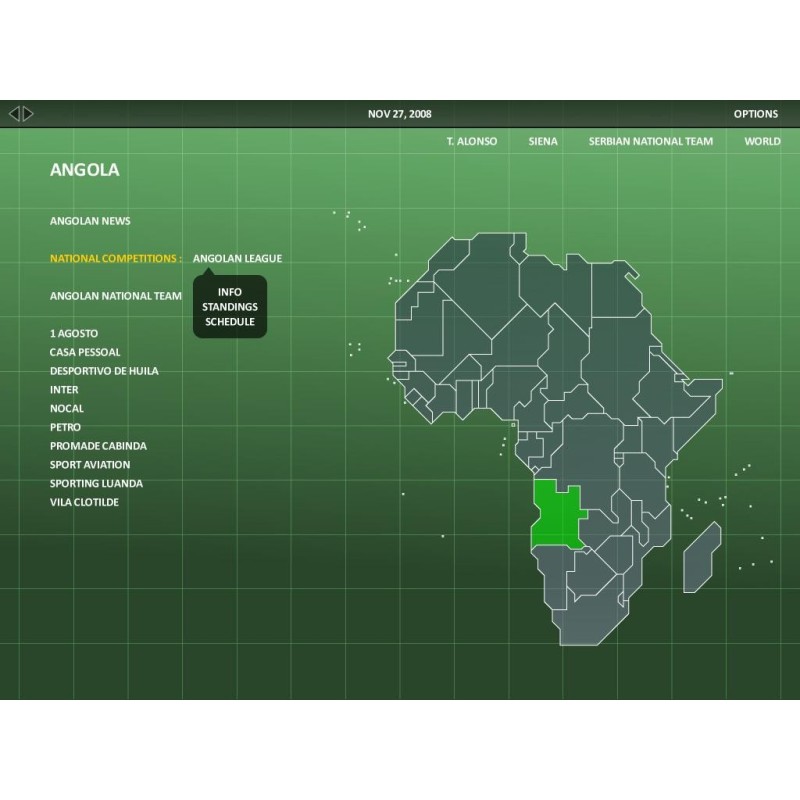Open the T. Alonso manager page
The height and width of the screenshot is (800, 800).
(471, 141)
